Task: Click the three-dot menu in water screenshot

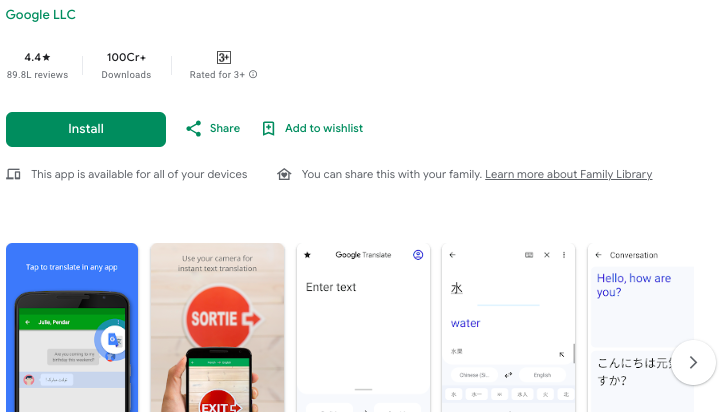Action: pos(564,255)
